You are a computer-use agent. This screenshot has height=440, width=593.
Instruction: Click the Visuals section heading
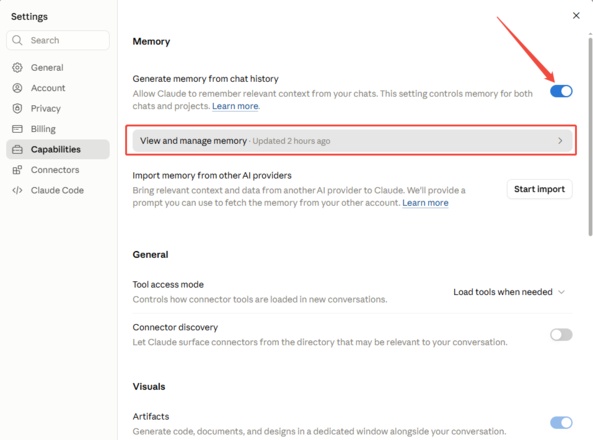[149, 387]
